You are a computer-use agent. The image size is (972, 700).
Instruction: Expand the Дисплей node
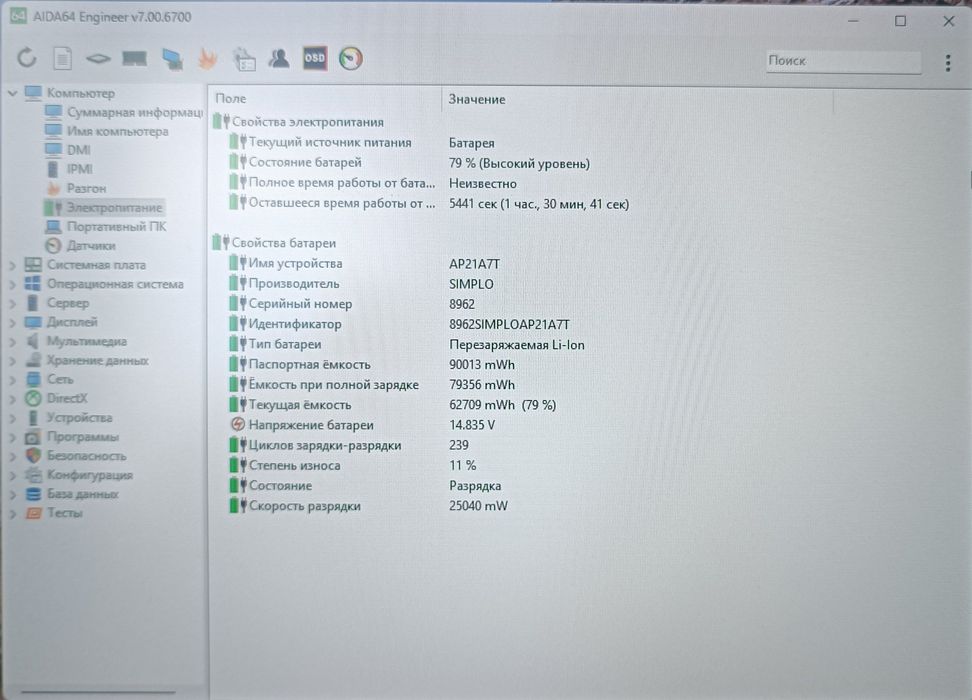[12, 322]
